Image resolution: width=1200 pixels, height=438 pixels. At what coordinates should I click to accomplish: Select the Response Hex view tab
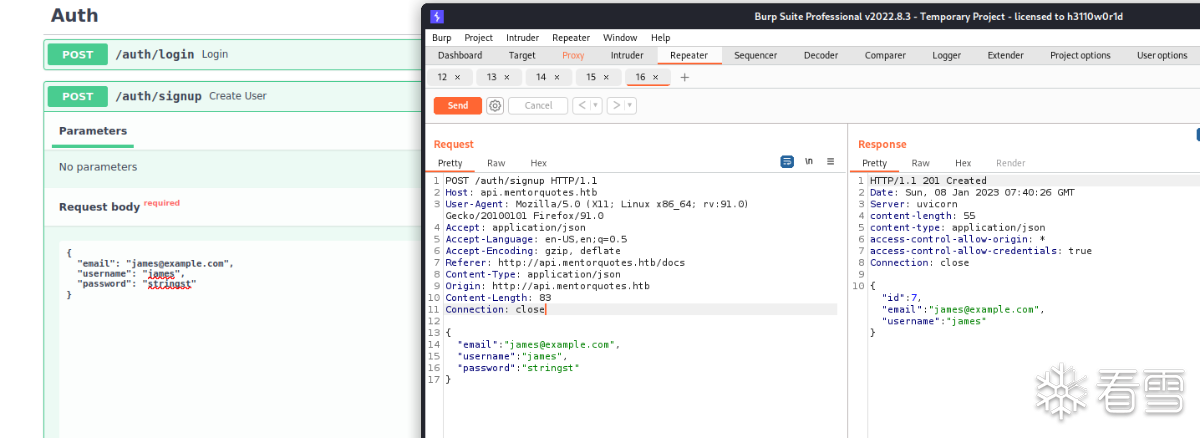point(963,163)
